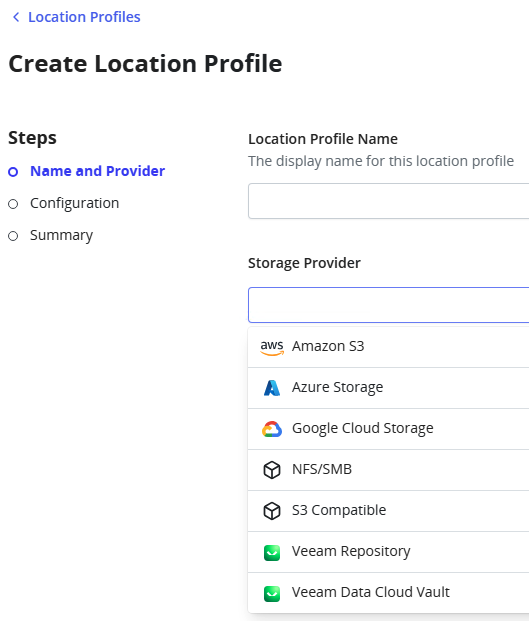Click the Azure Storage logo icon
The width and height of the screenshot is (529, 621).
tap(272, 388)
